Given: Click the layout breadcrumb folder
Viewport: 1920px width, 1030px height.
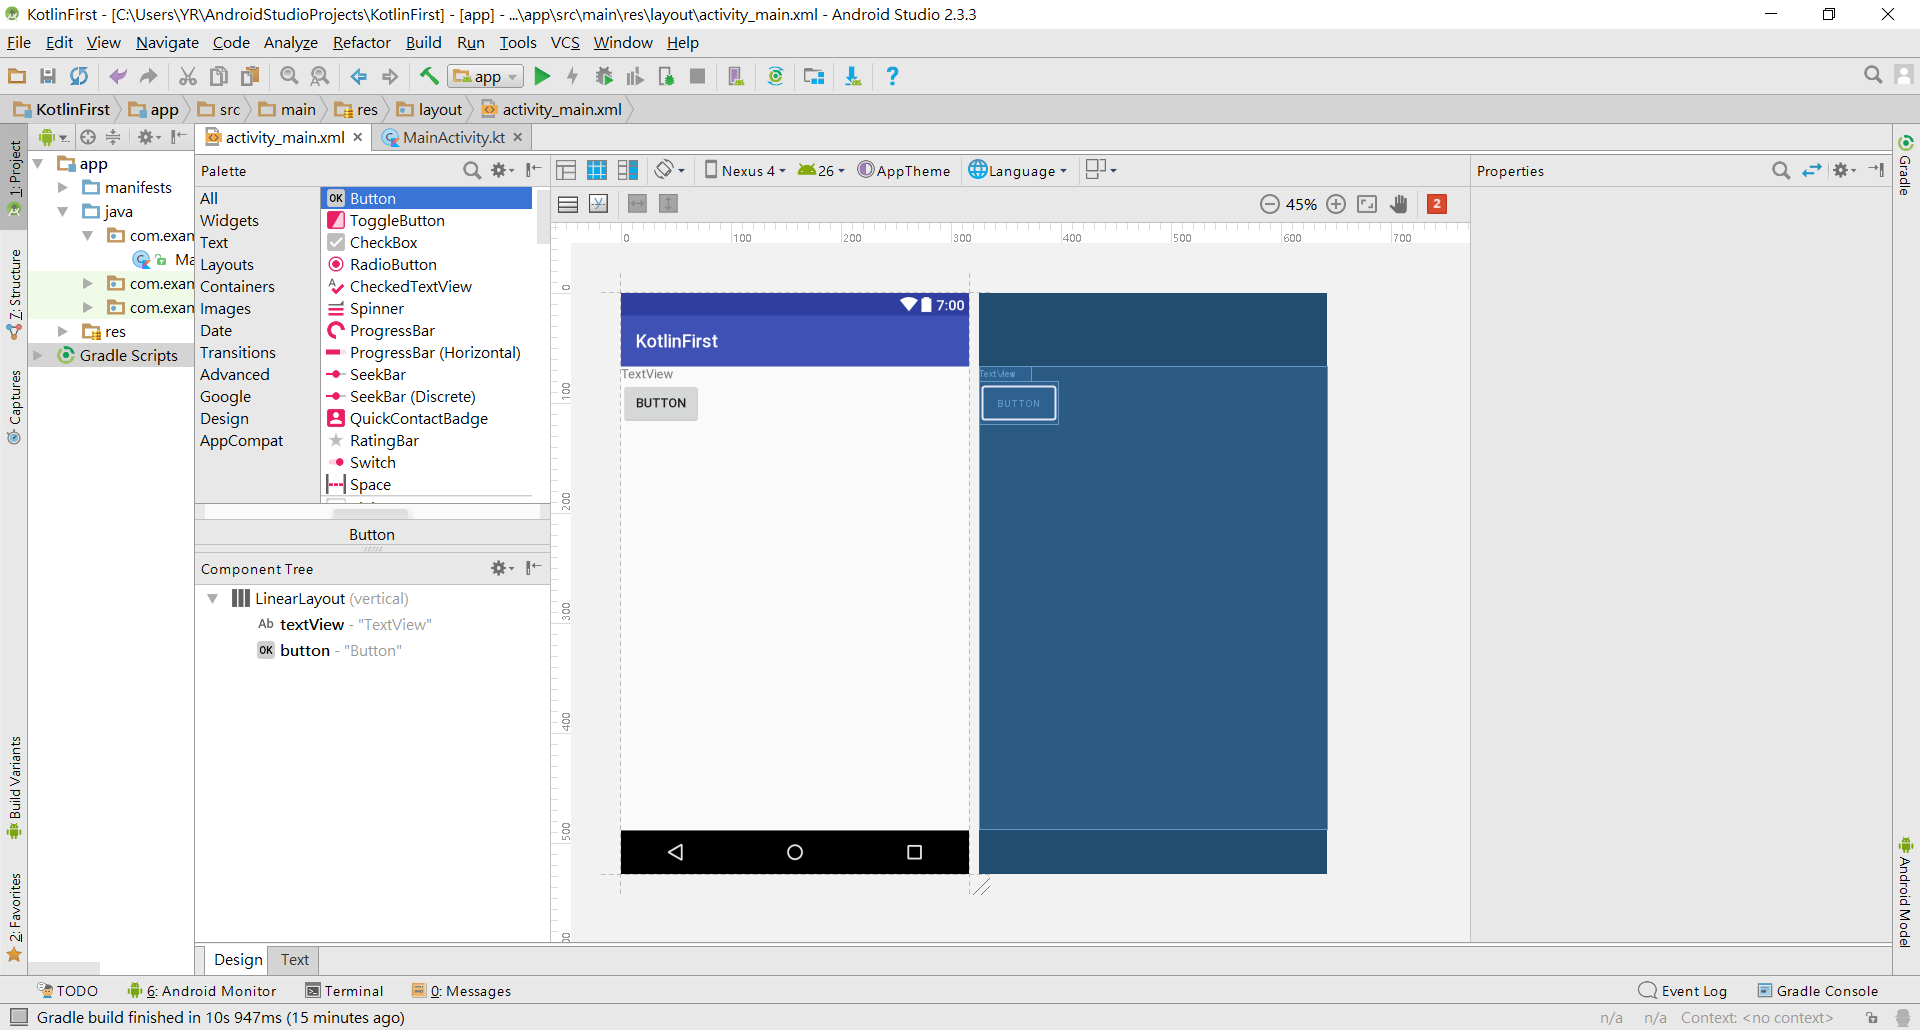Looking at the screenshot, I should 430,109.
